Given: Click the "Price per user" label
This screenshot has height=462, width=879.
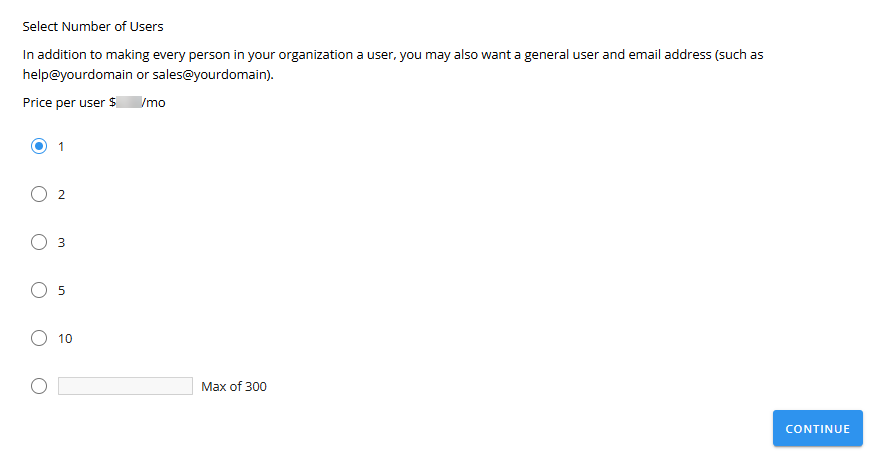Looking at the screenshot, I should click(63, 102).
